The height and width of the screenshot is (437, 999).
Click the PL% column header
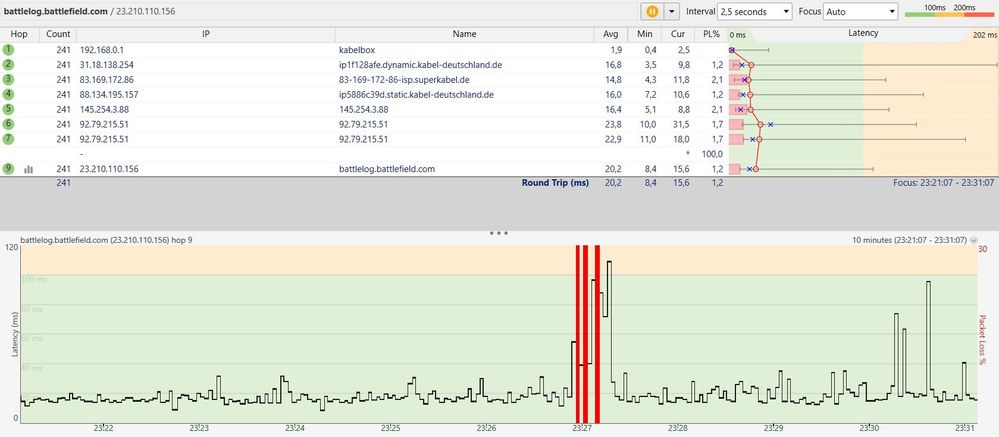[711, 34]
